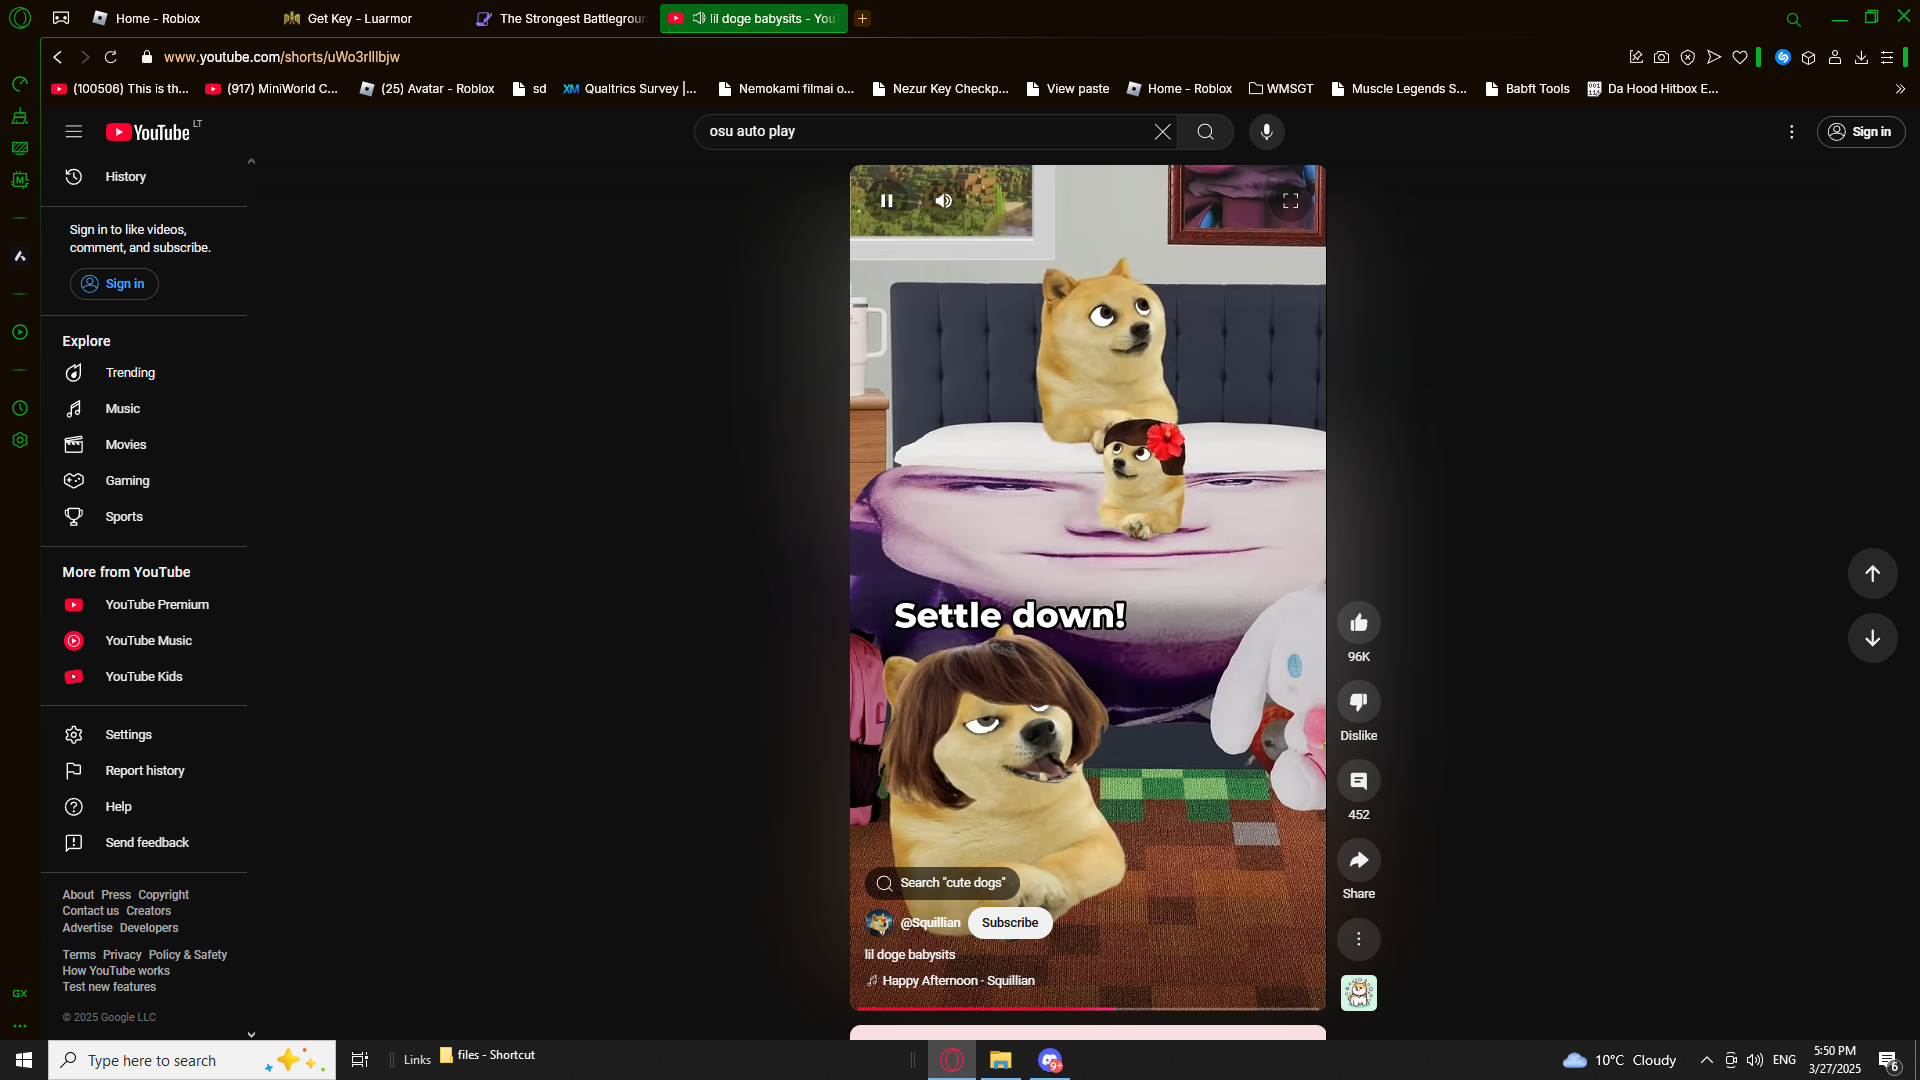Click the Search "cute dogs" suggestion
1920x1080 pixels.
click(942, 883)
